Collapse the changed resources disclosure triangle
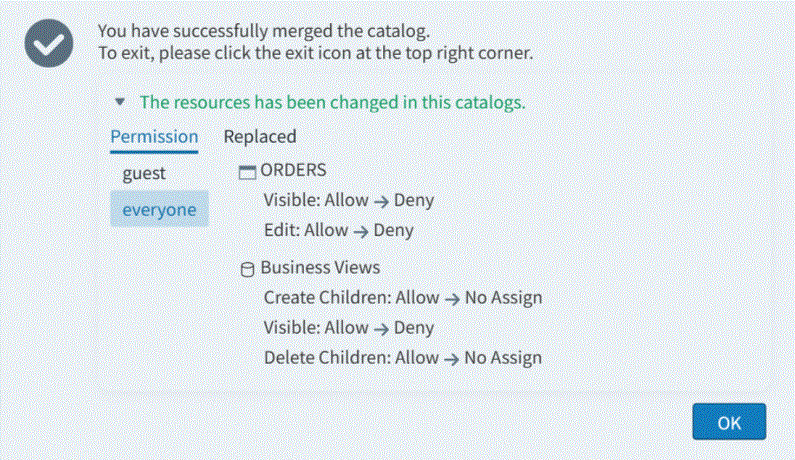 tap(120, 102)
